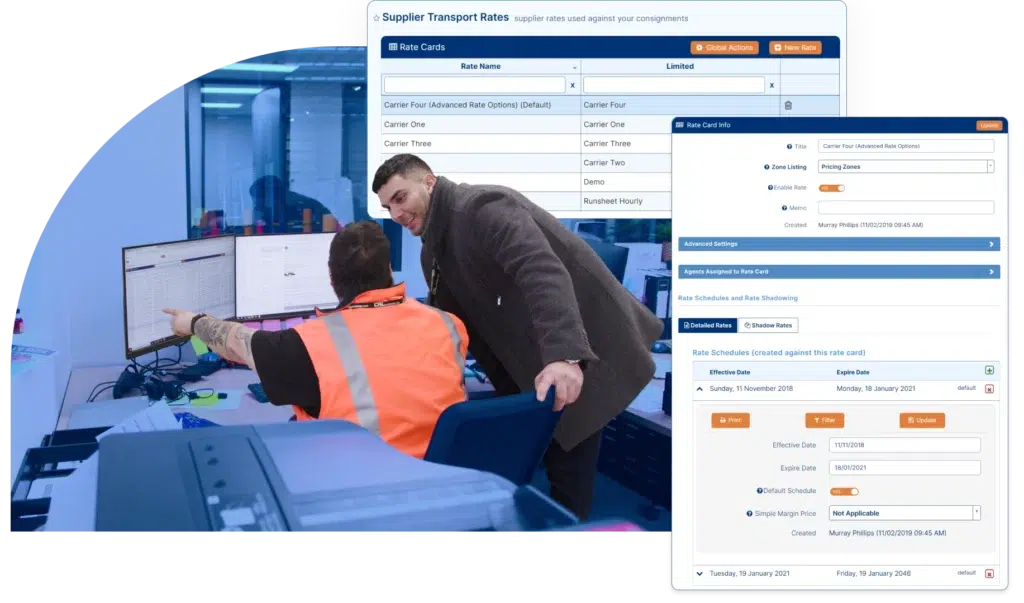Remove the 19 January 2021 schedule
The image size is (1024, 603).
pos(989,574)
